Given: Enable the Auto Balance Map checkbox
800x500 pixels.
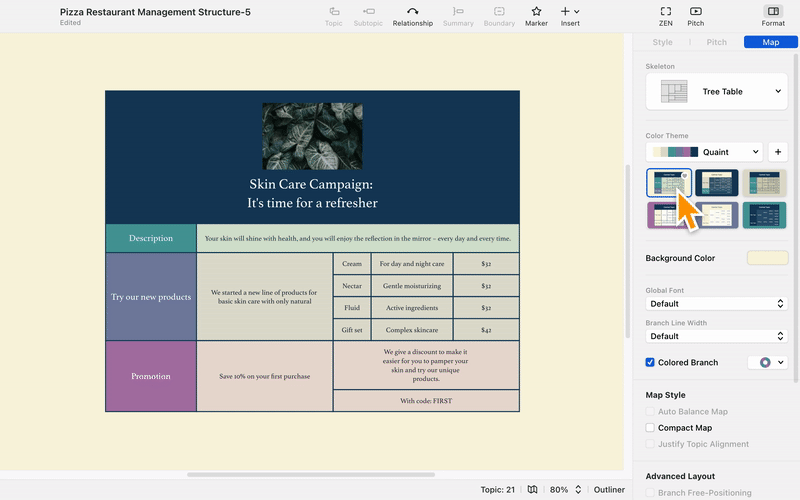Looking at the screenshot, I should point(650,411).
